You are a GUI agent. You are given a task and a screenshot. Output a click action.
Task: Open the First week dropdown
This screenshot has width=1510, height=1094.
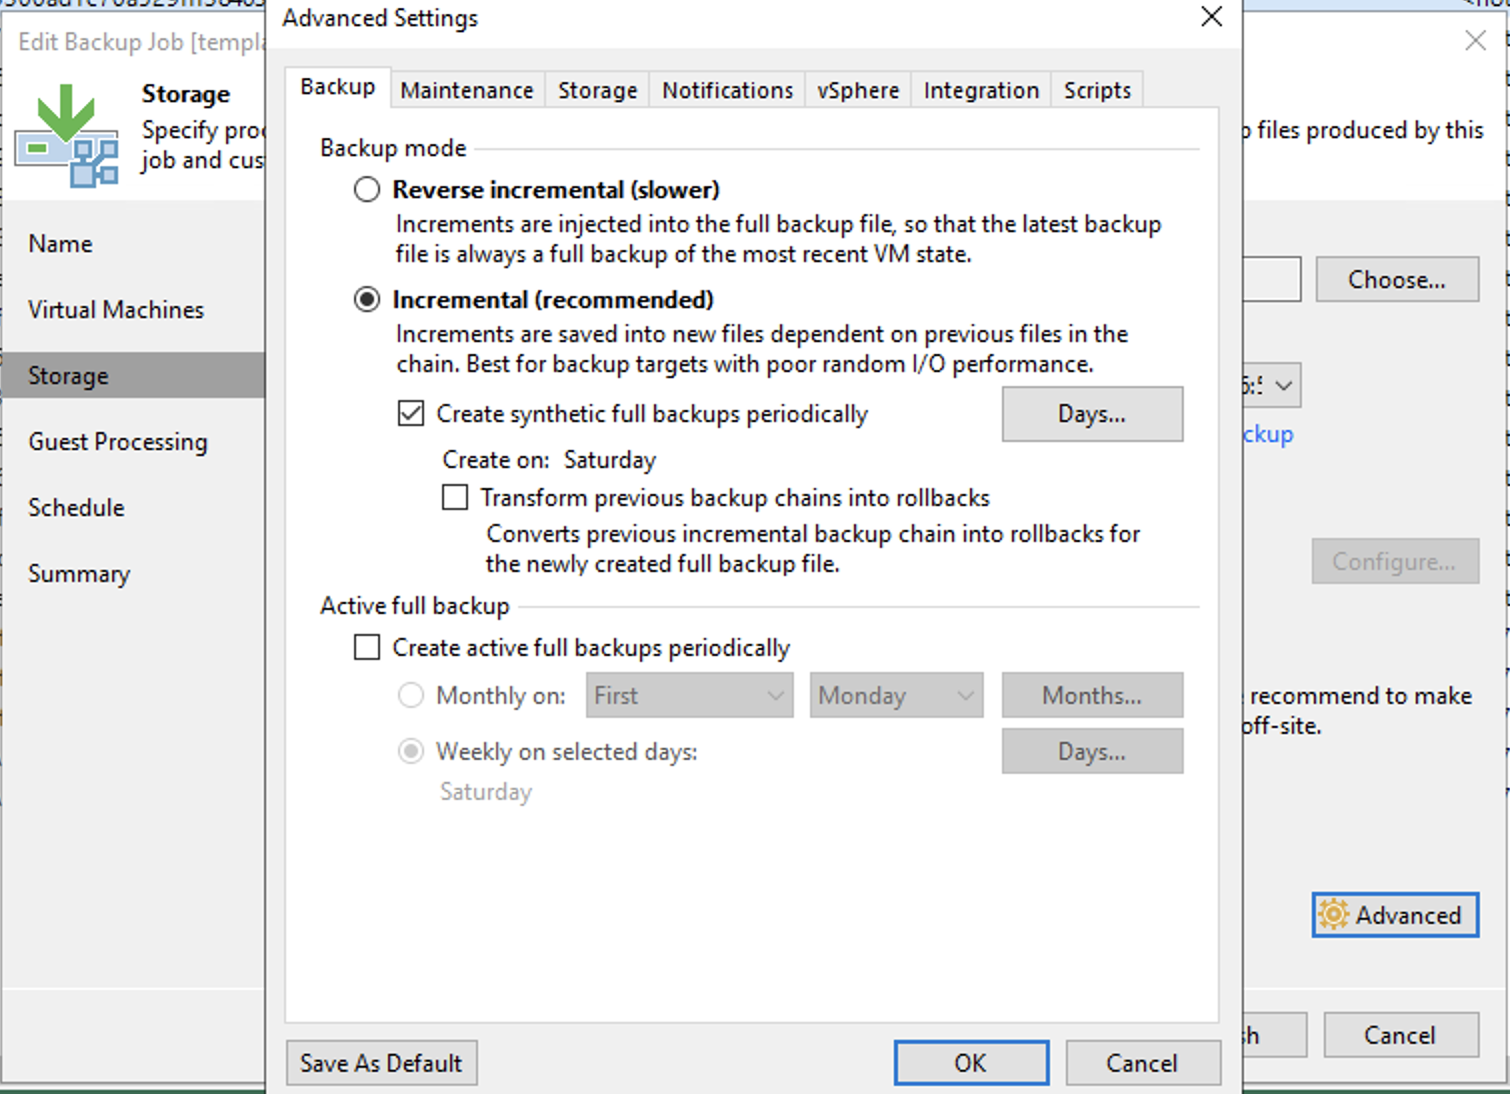(x=689, y=696)
